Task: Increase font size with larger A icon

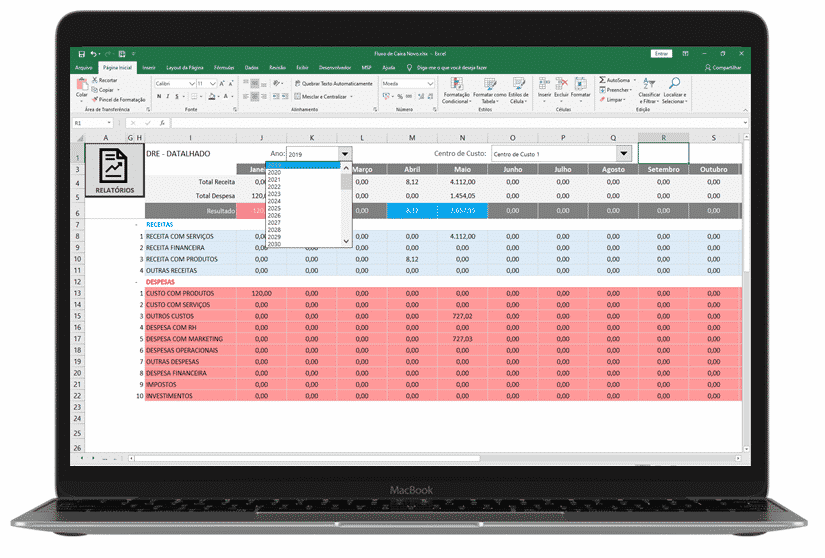Action: coord(222,84)
